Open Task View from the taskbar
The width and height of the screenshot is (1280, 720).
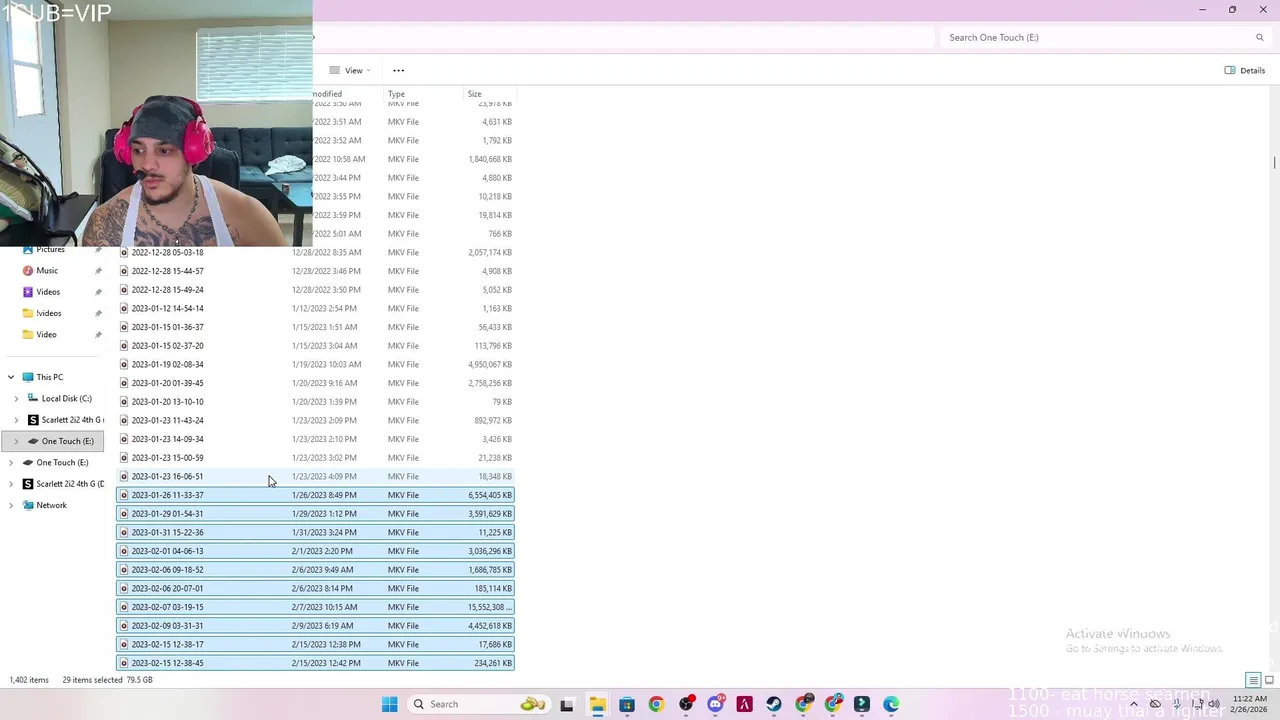coord(567,704)
